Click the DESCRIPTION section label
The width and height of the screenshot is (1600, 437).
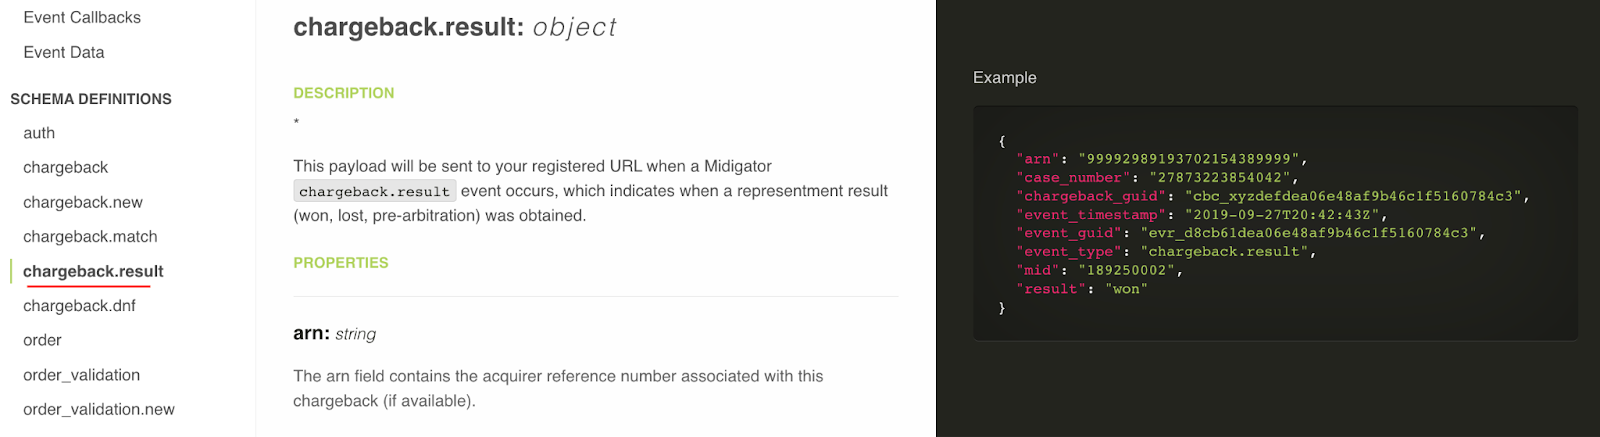click(344, 93)
